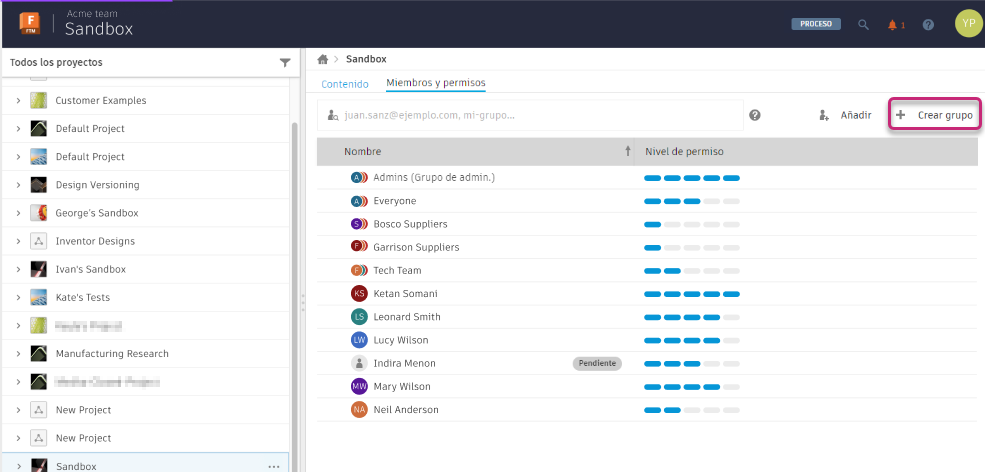This screenshot has width=985, height=472.
Task: Select the Kate's Tests project row
Action: (145, 297)
